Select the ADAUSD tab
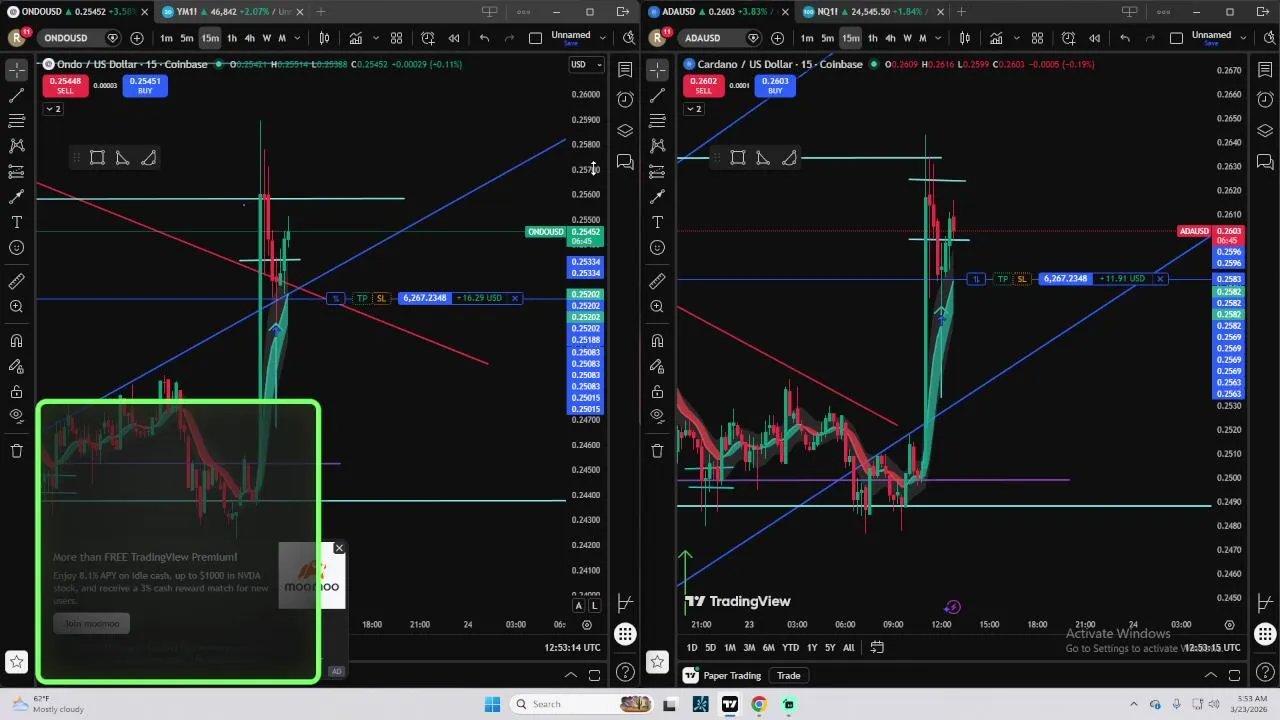The width and height of the screenshot is (1280, 720). (718, 12)
